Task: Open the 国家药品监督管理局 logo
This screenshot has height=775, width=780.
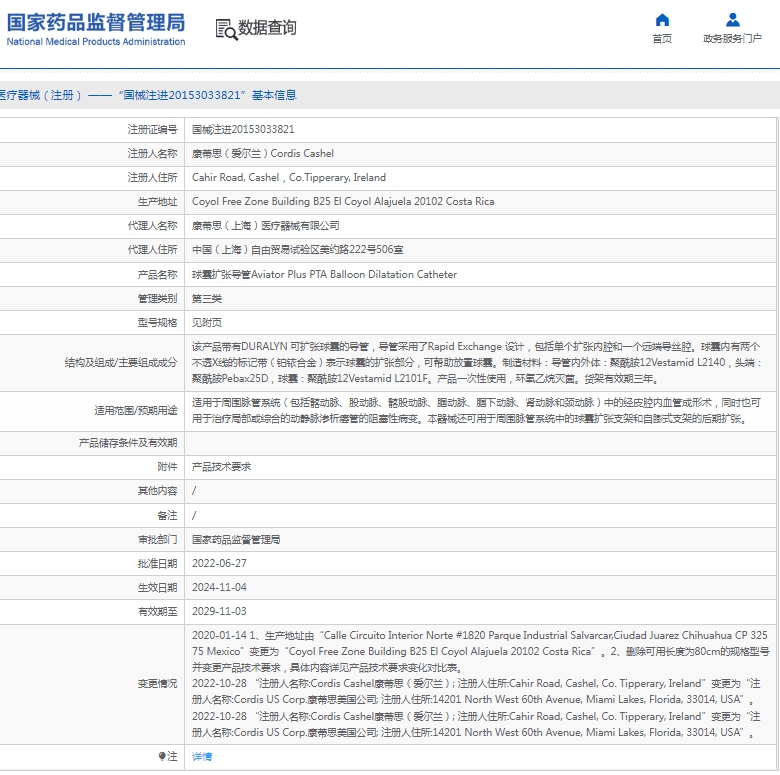Action: click(96, 29)
